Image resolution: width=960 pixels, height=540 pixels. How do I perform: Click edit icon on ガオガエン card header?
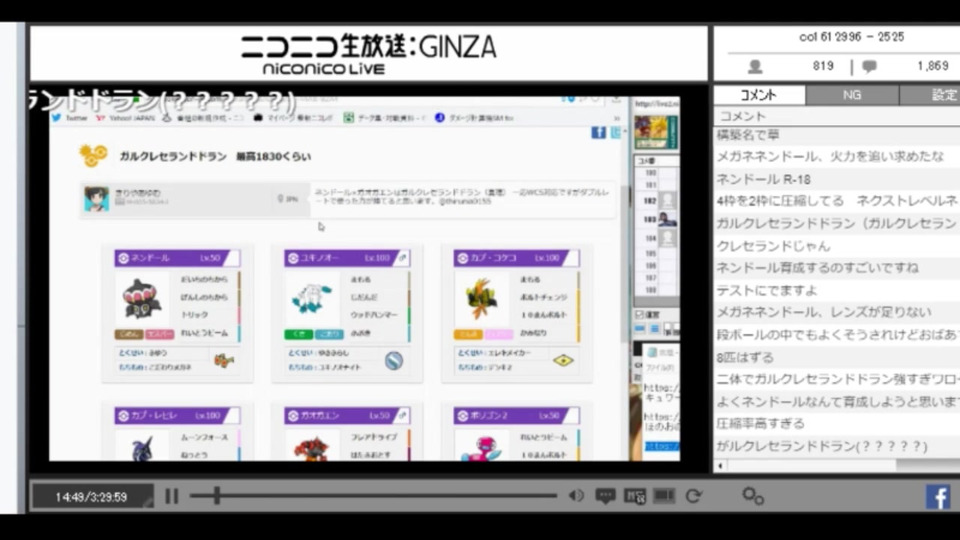(x=403, y=415)
